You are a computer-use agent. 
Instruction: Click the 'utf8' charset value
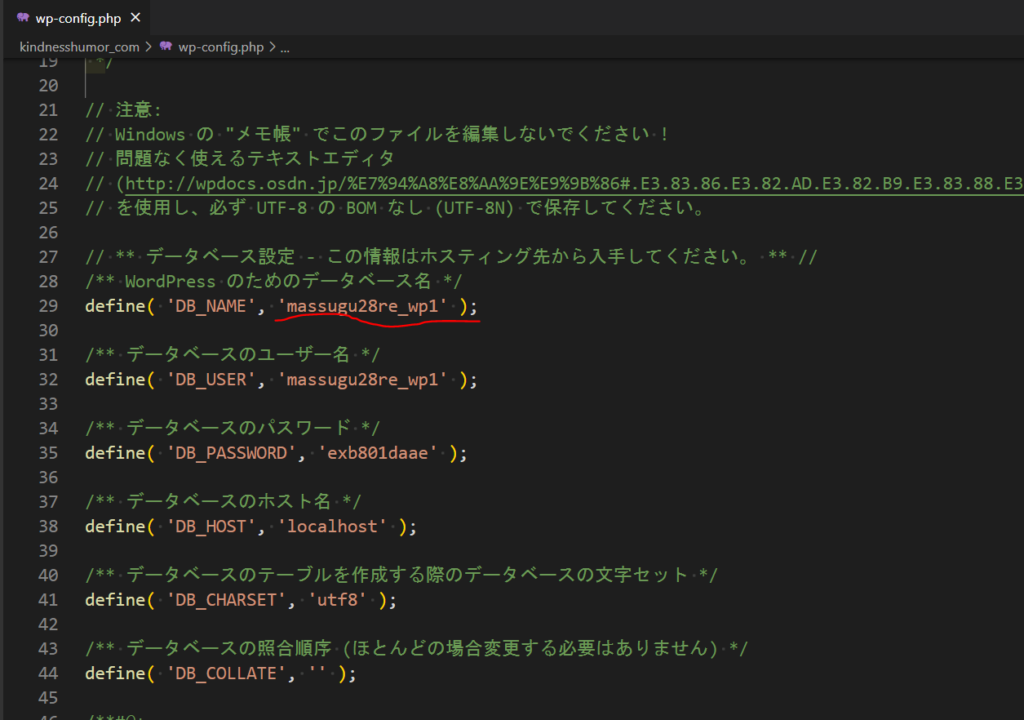pos(337,600)
